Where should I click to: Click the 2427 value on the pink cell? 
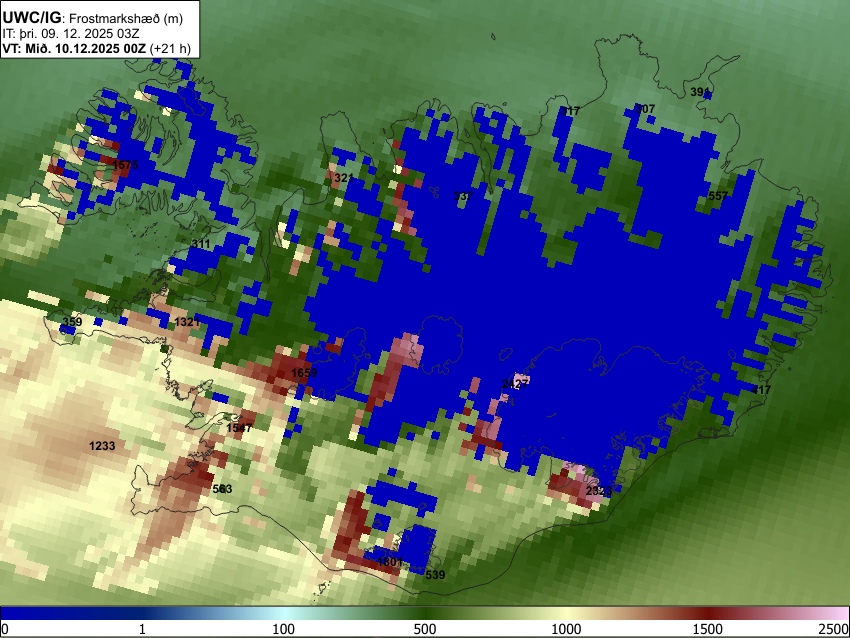coord(515,384)
